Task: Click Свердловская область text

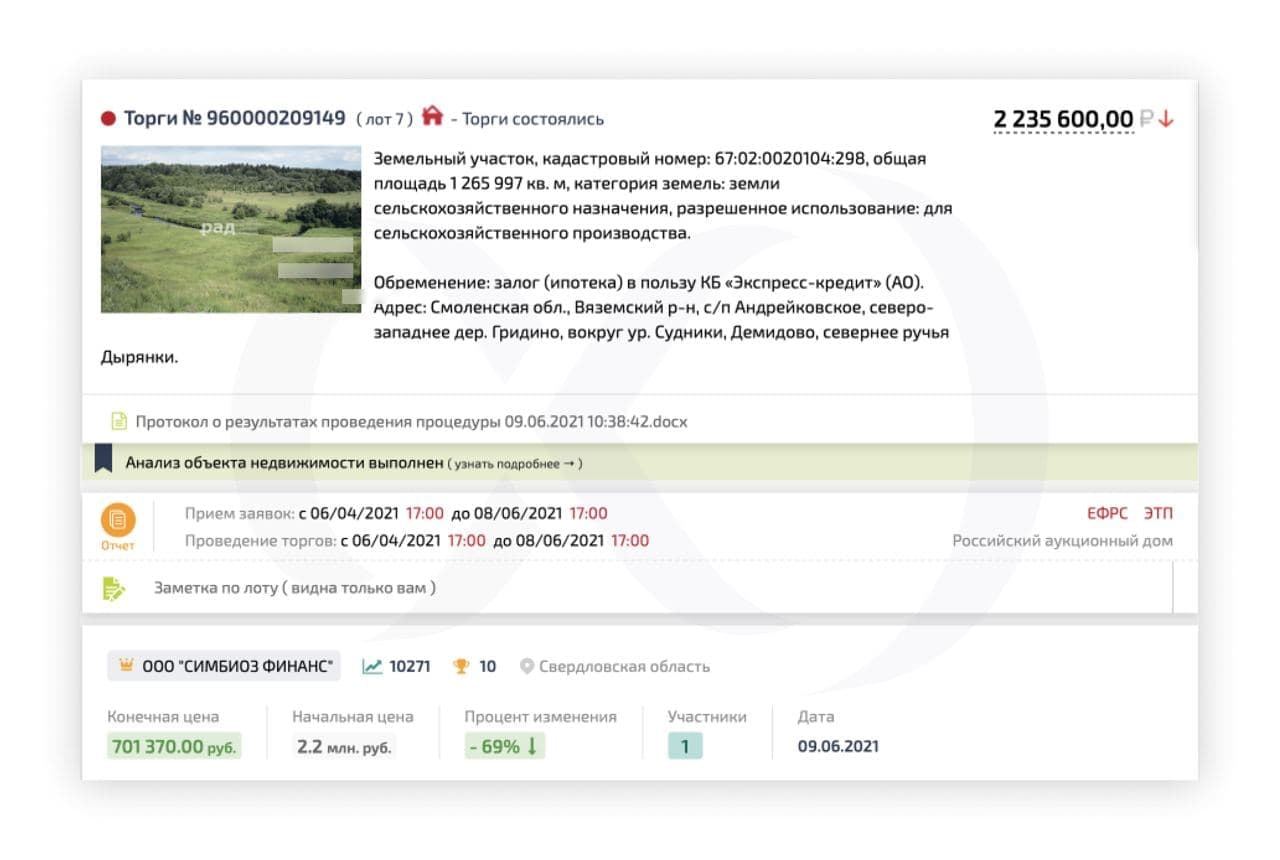Action: click(624, 666)
